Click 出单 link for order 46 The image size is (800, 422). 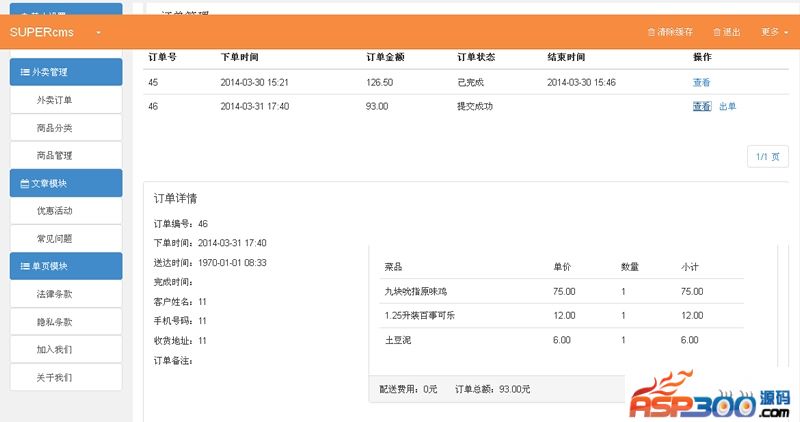727,106
